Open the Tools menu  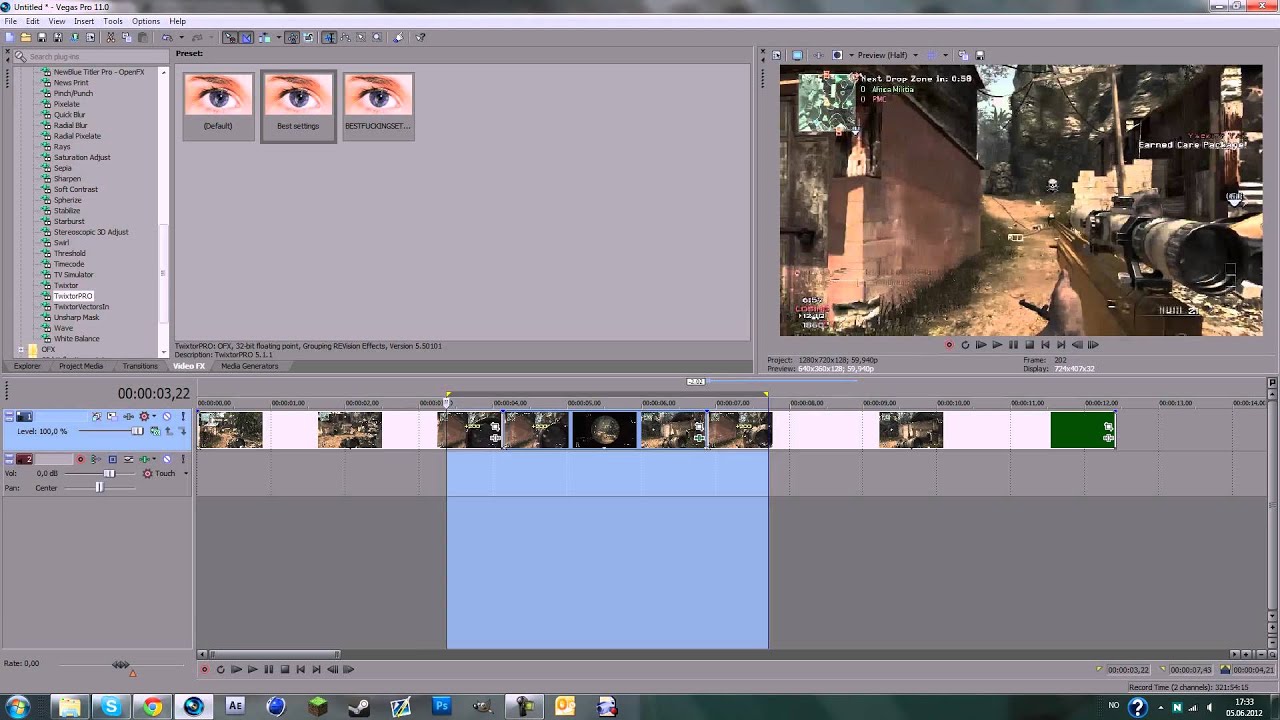tap(113, 21)
